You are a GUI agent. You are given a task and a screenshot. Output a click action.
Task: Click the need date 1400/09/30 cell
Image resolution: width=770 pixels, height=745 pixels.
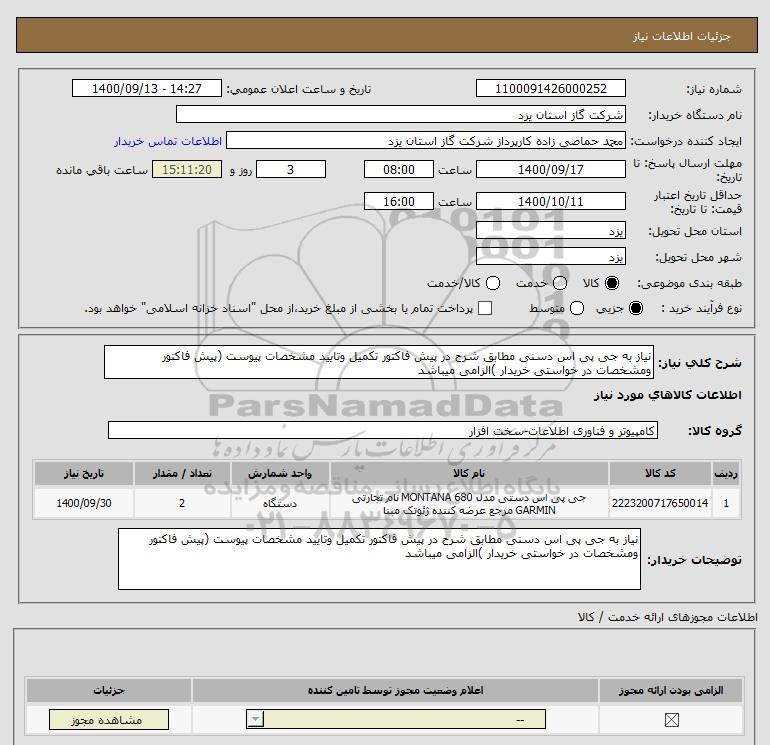pos(83,503)
